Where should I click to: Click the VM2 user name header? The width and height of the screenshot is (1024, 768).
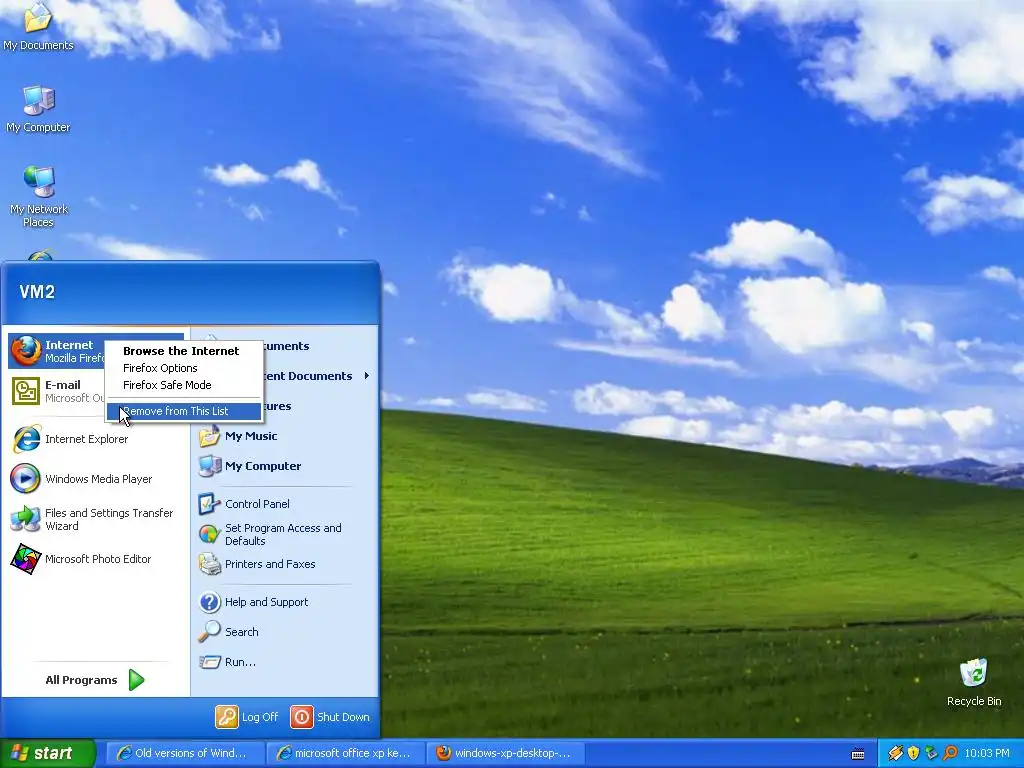37,291
